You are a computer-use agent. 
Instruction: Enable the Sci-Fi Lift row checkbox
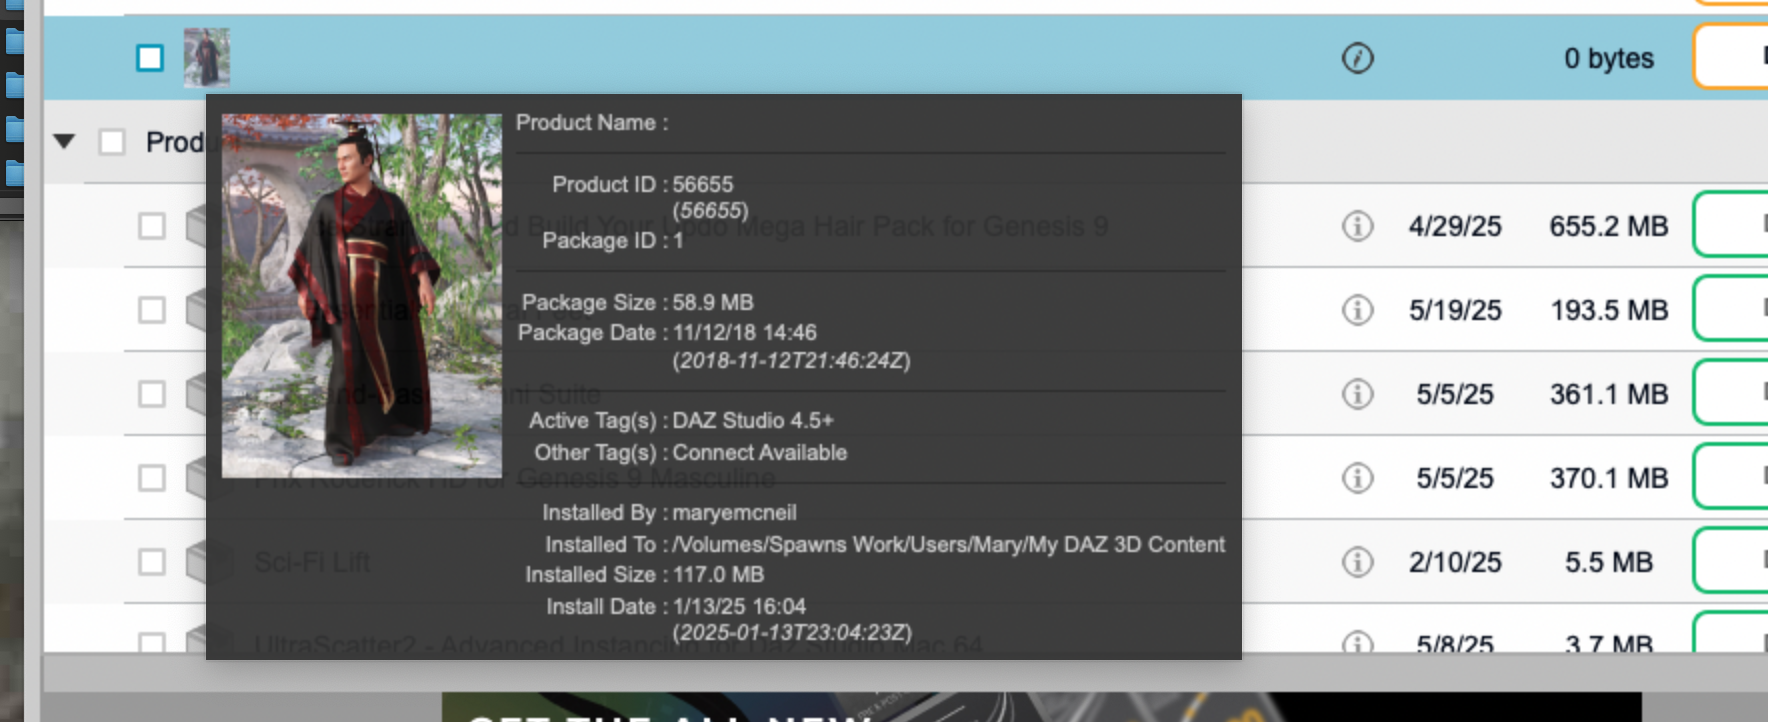152,562
